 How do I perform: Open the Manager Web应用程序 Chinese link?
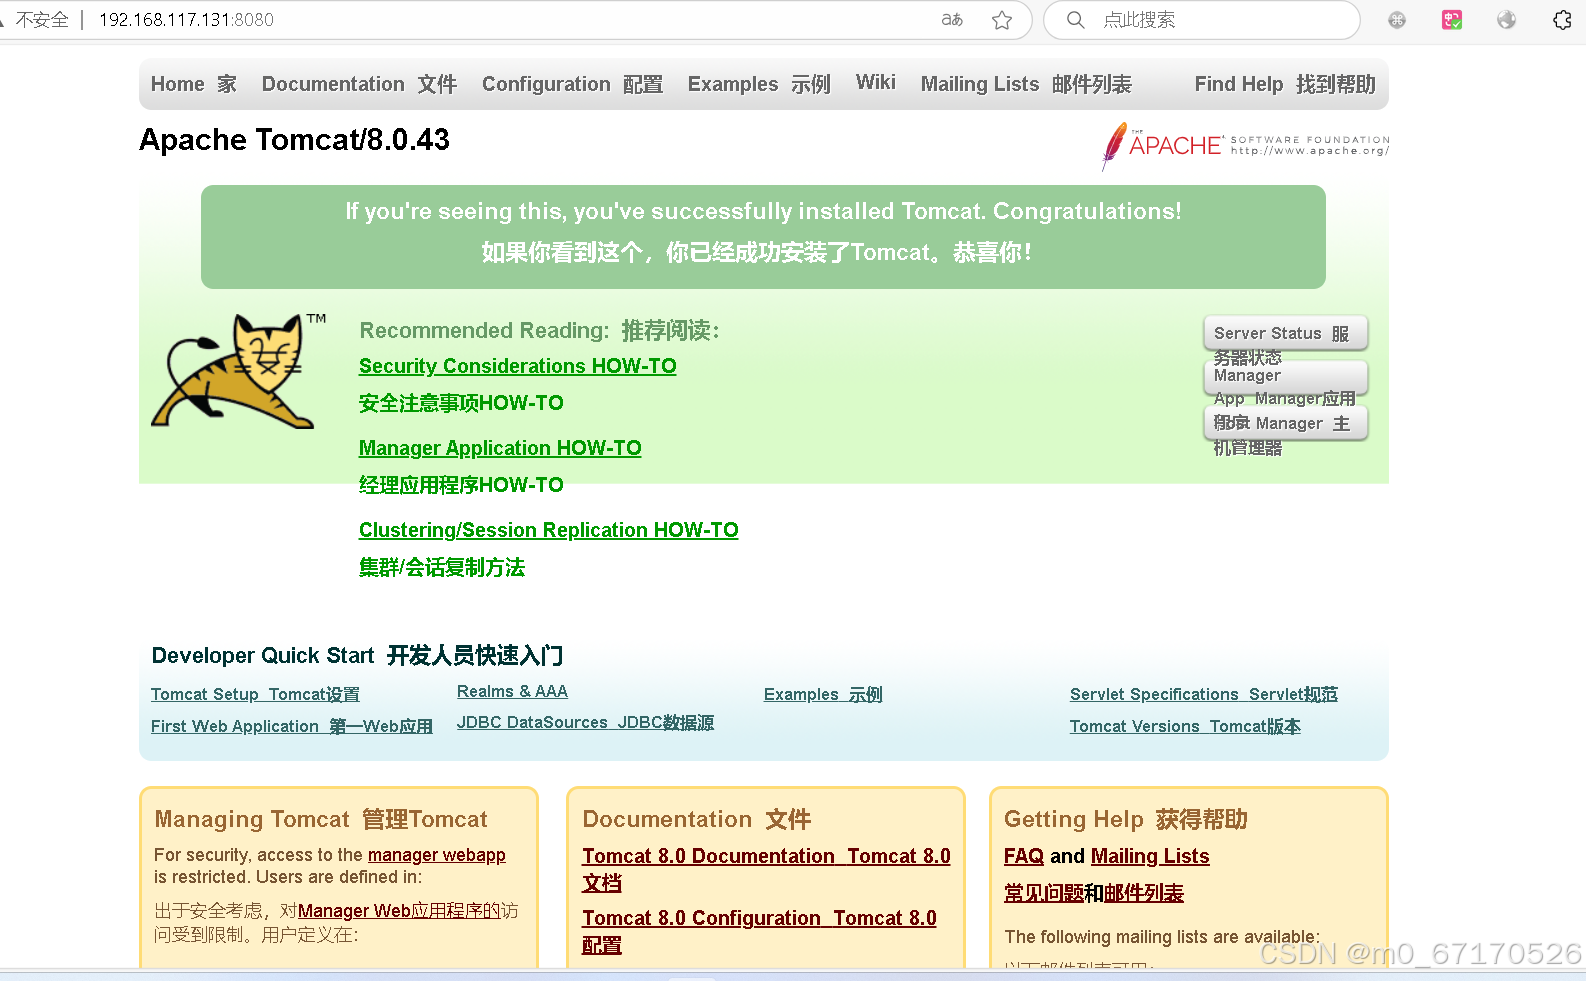[x=399, y=911]
